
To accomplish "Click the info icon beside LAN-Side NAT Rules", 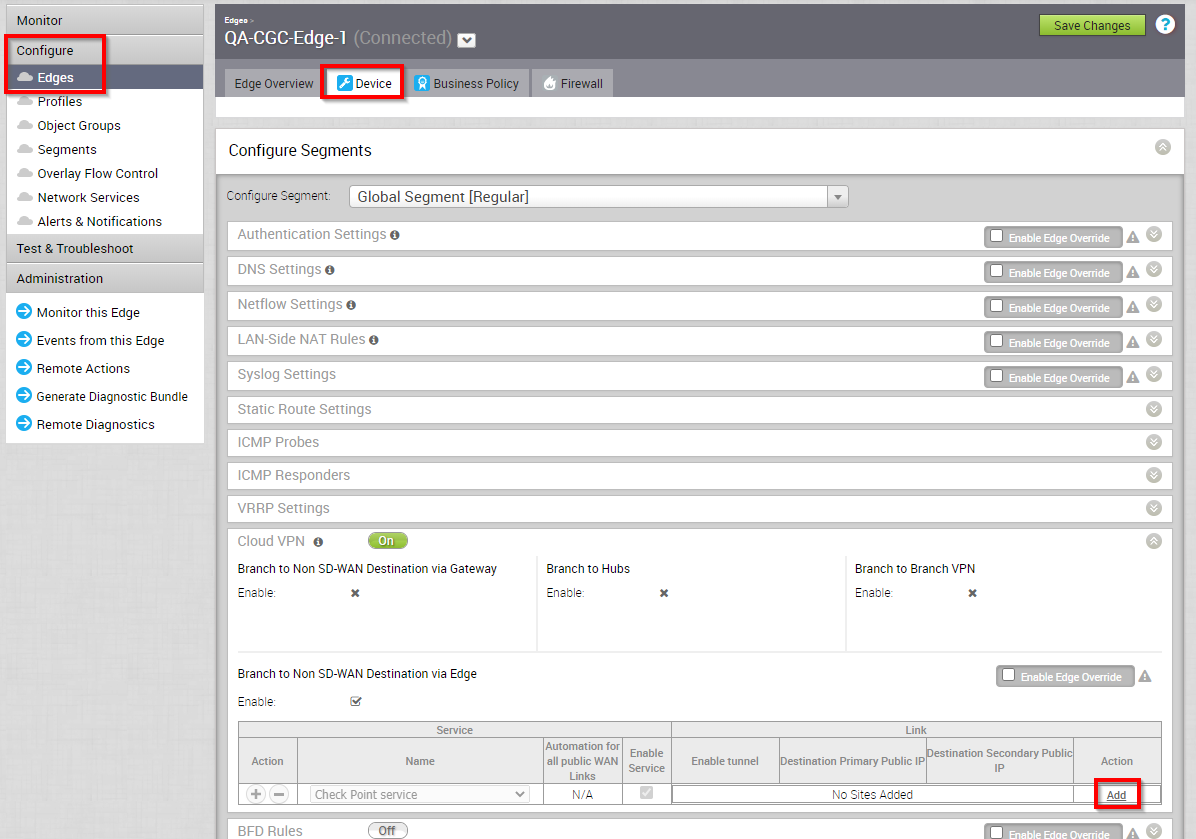I will [374, 340].
